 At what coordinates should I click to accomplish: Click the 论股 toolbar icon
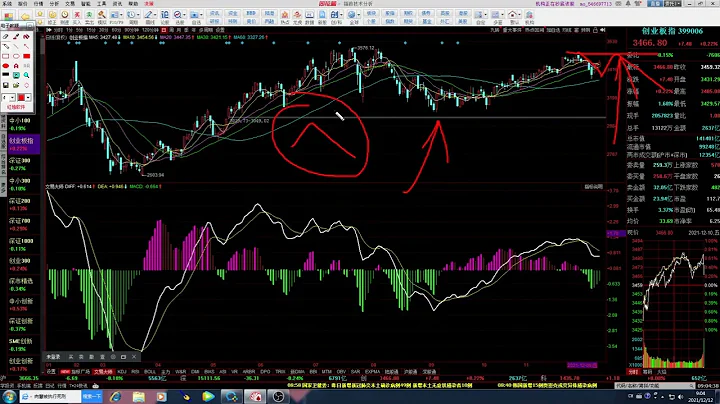coord(164,17)
